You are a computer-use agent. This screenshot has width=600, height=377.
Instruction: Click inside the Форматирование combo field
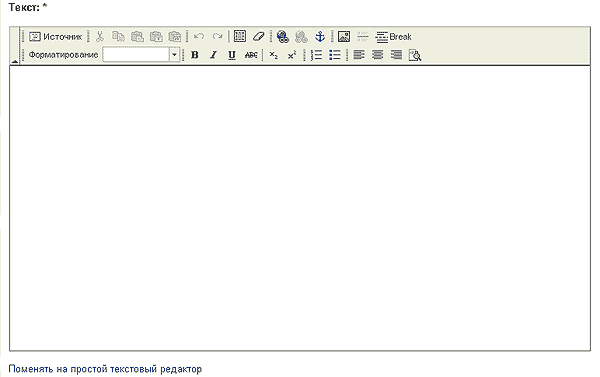point(136,55)
